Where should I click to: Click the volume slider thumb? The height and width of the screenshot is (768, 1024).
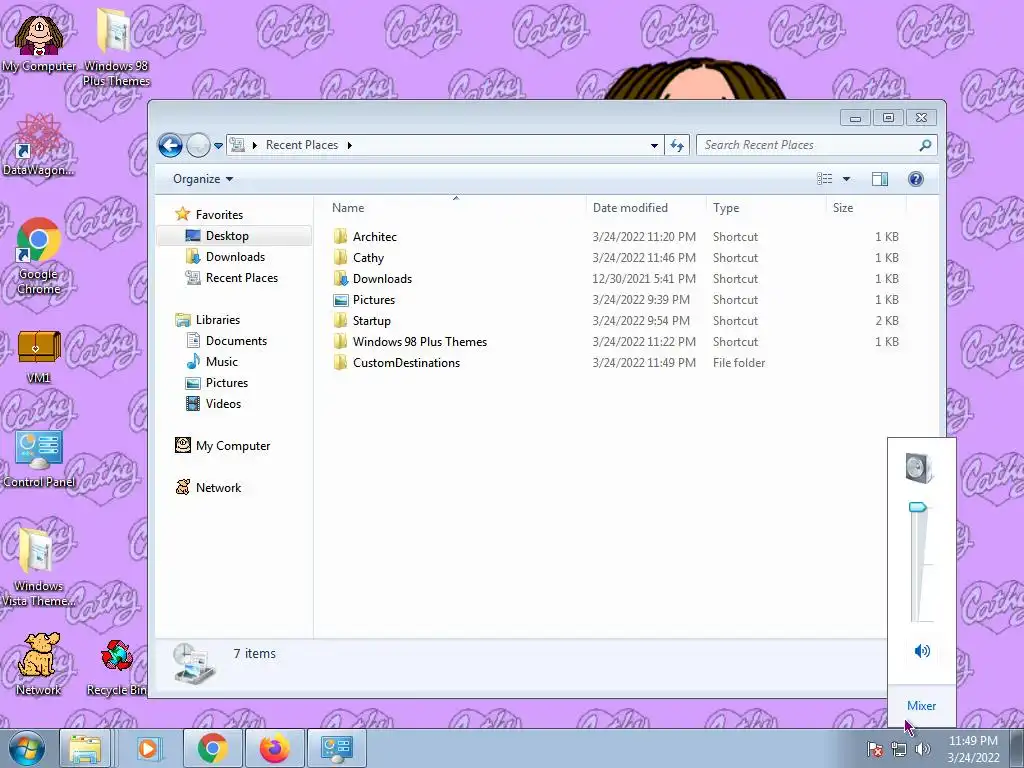point(918,507)
